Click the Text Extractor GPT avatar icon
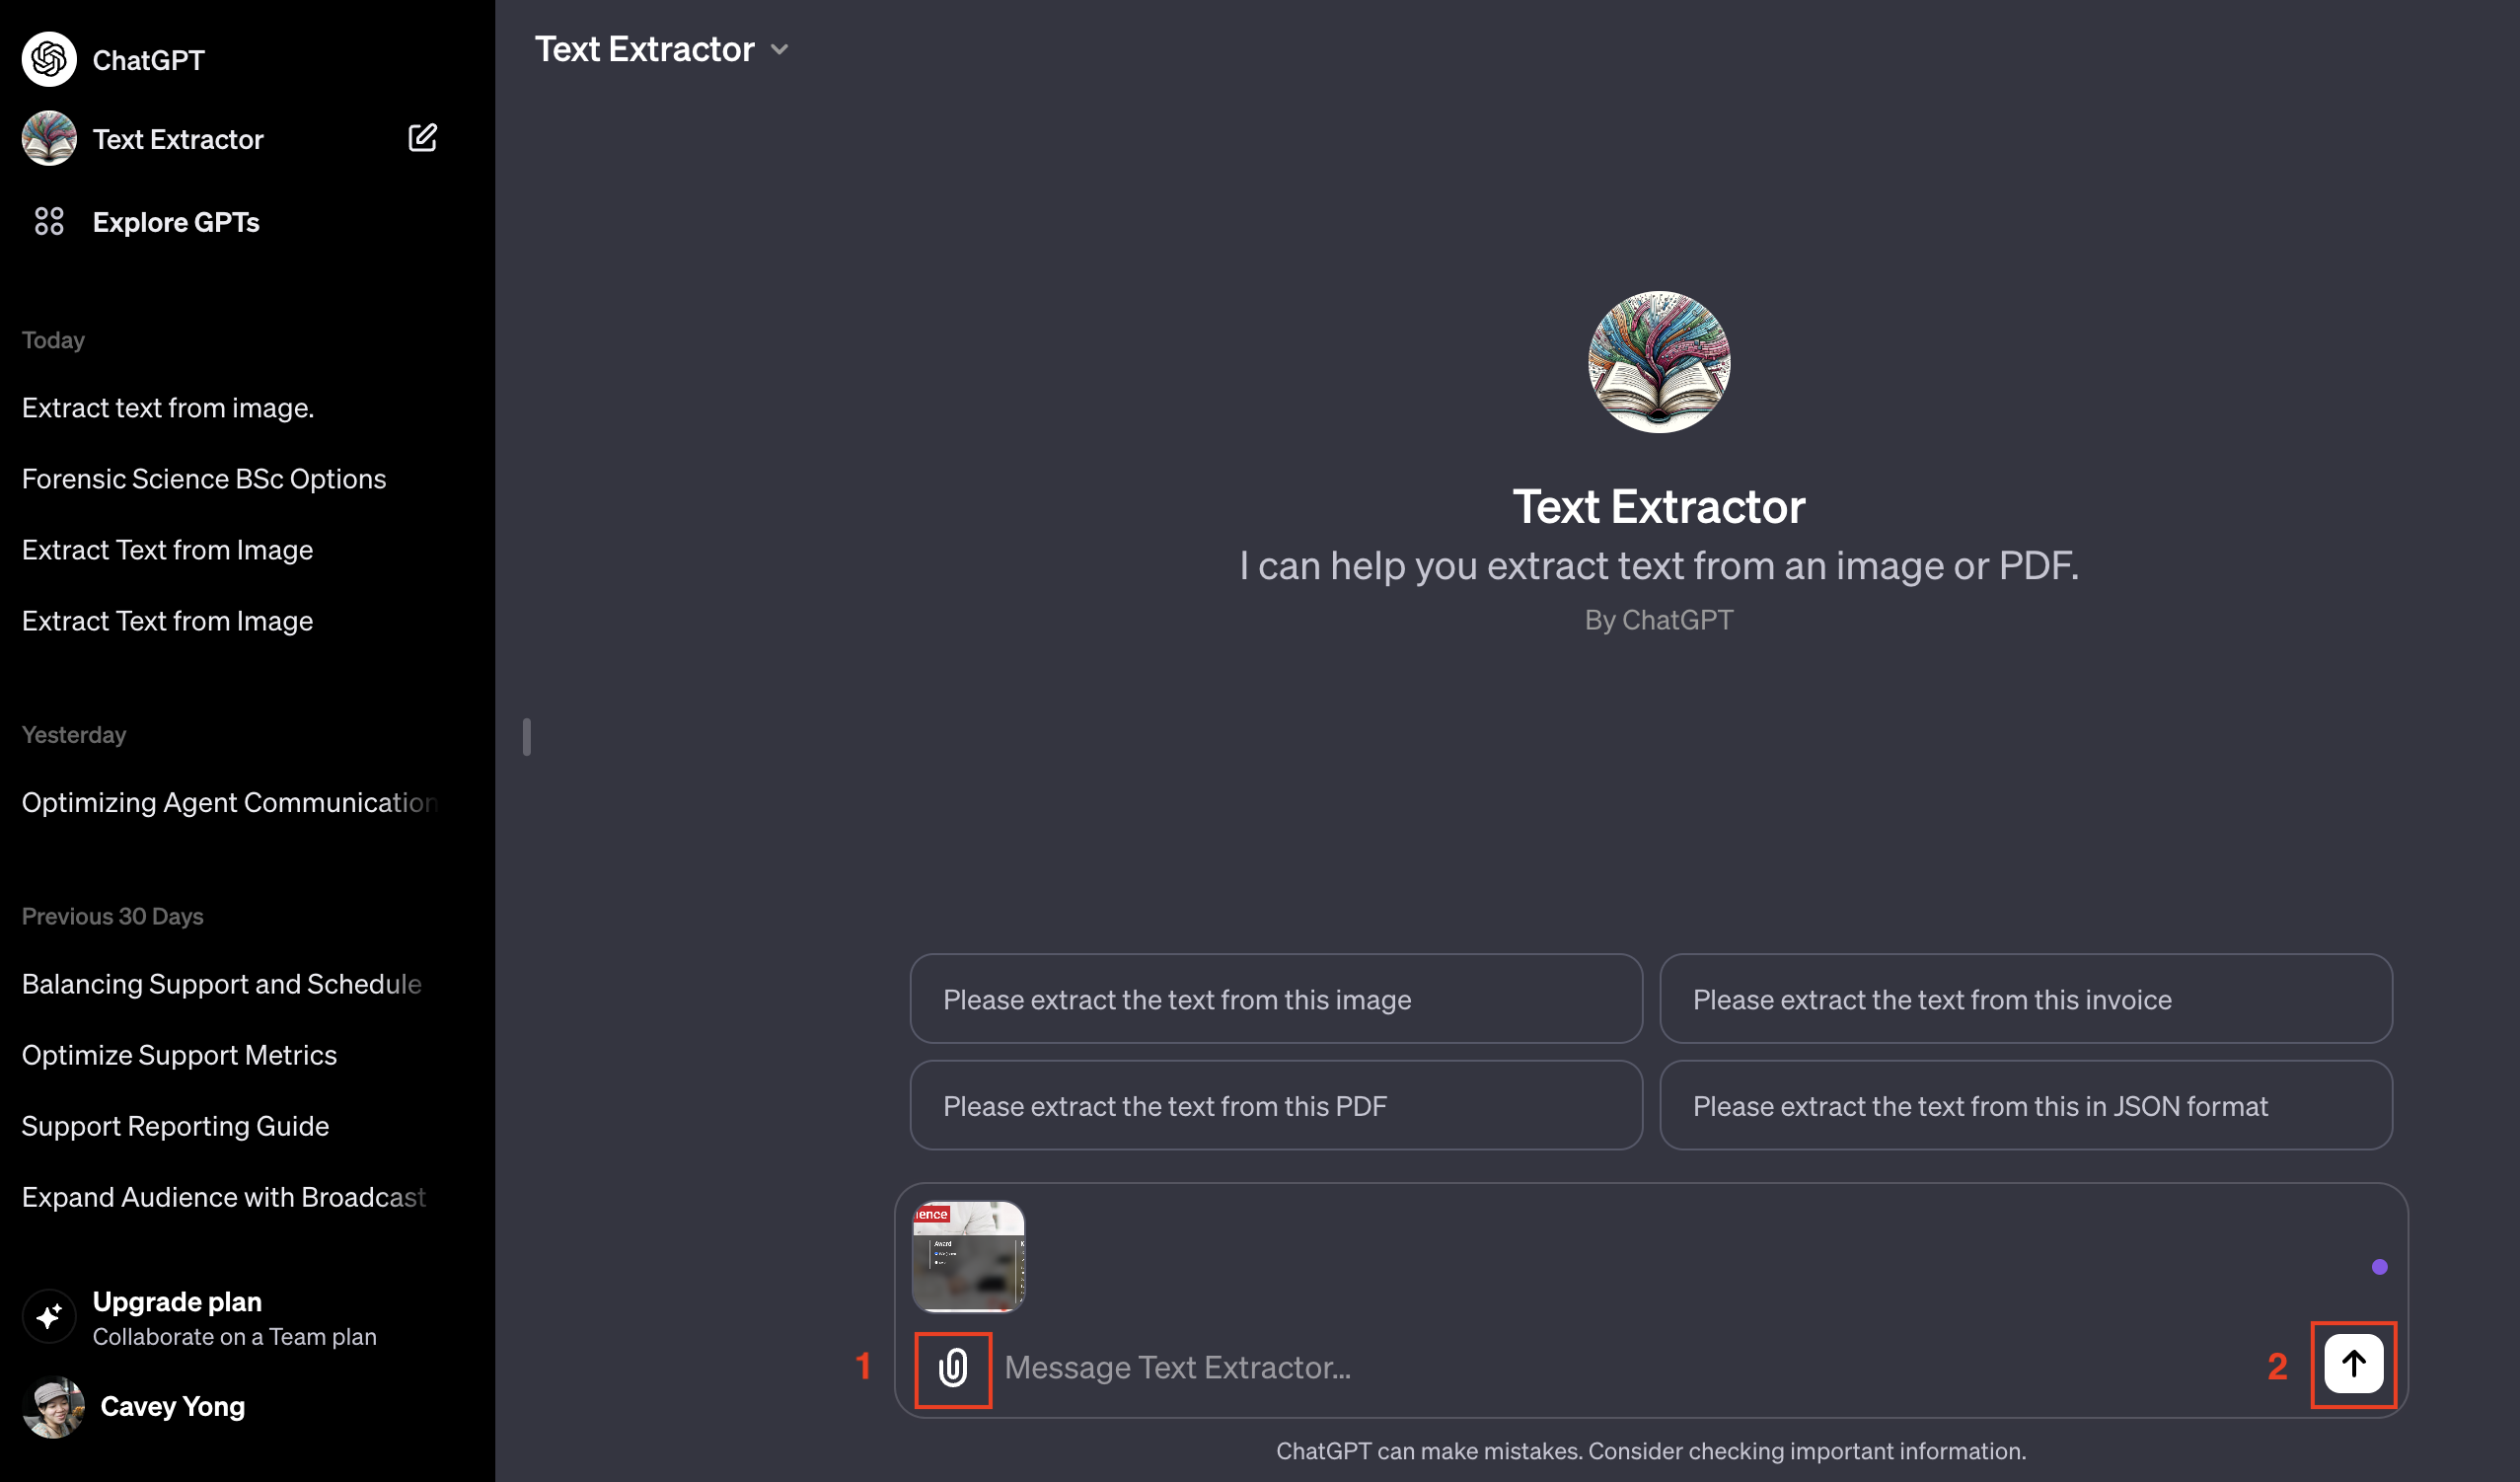The image size is (2520, 1482). click(49, 139)
